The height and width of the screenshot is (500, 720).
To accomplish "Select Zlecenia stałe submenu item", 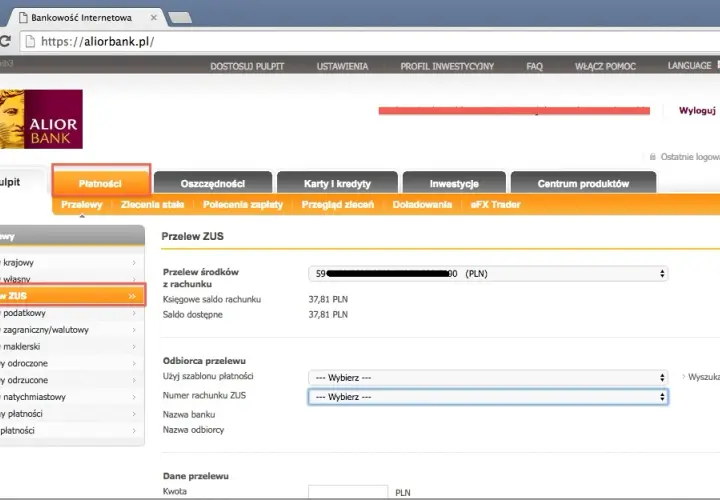I will [x=152, y=205].
